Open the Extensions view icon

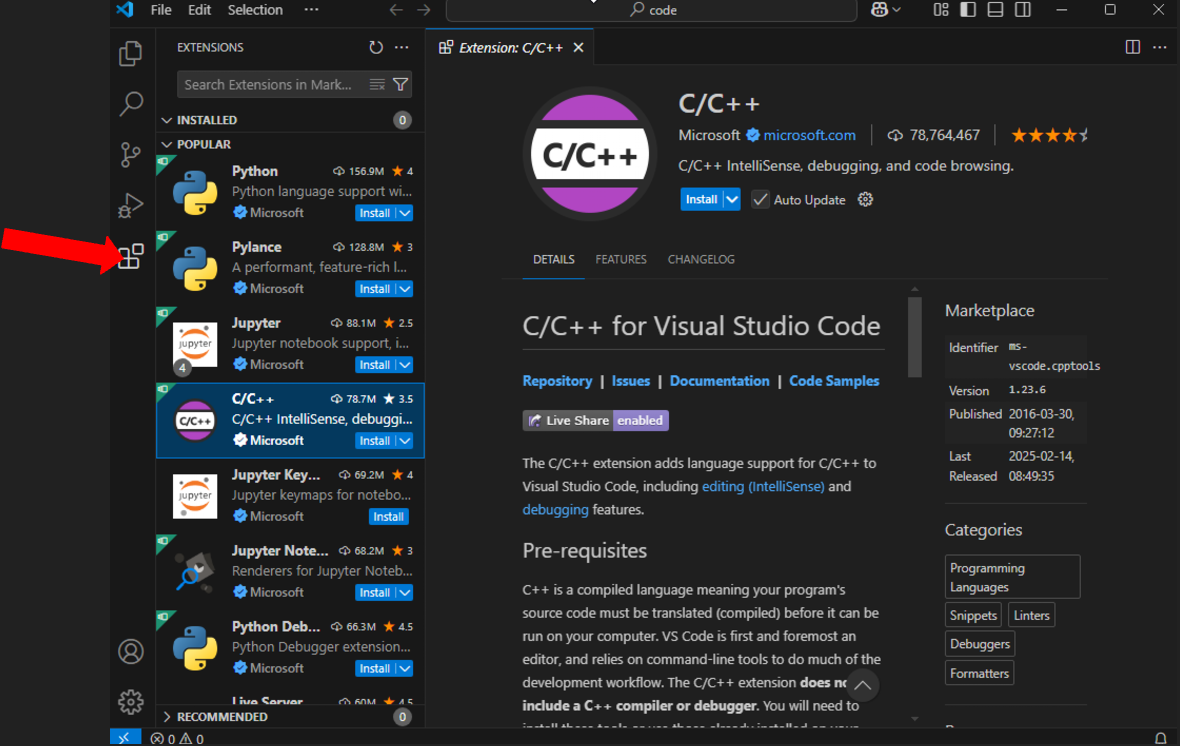coord(130,256)
